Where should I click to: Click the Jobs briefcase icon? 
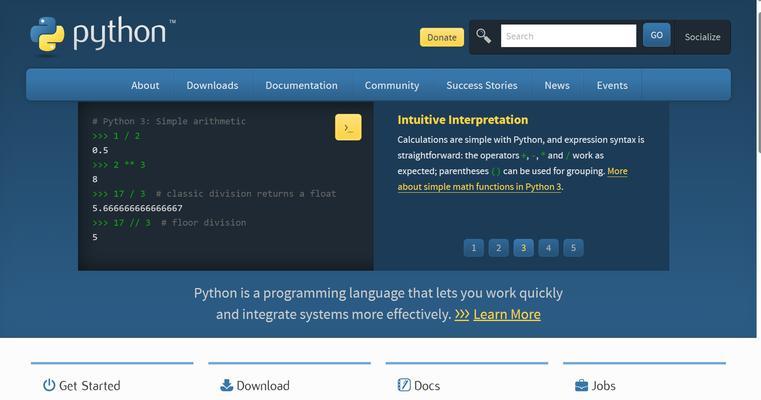(581, 385)
